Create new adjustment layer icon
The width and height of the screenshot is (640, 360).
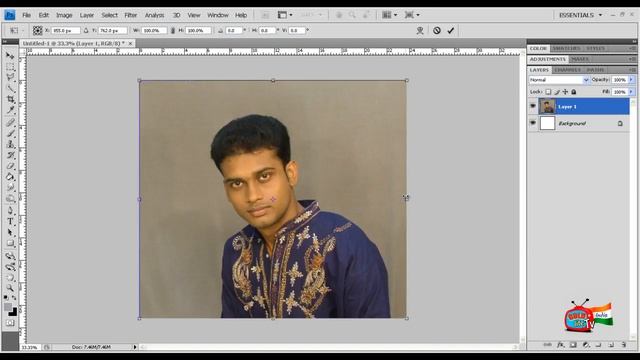click(586, 345)
